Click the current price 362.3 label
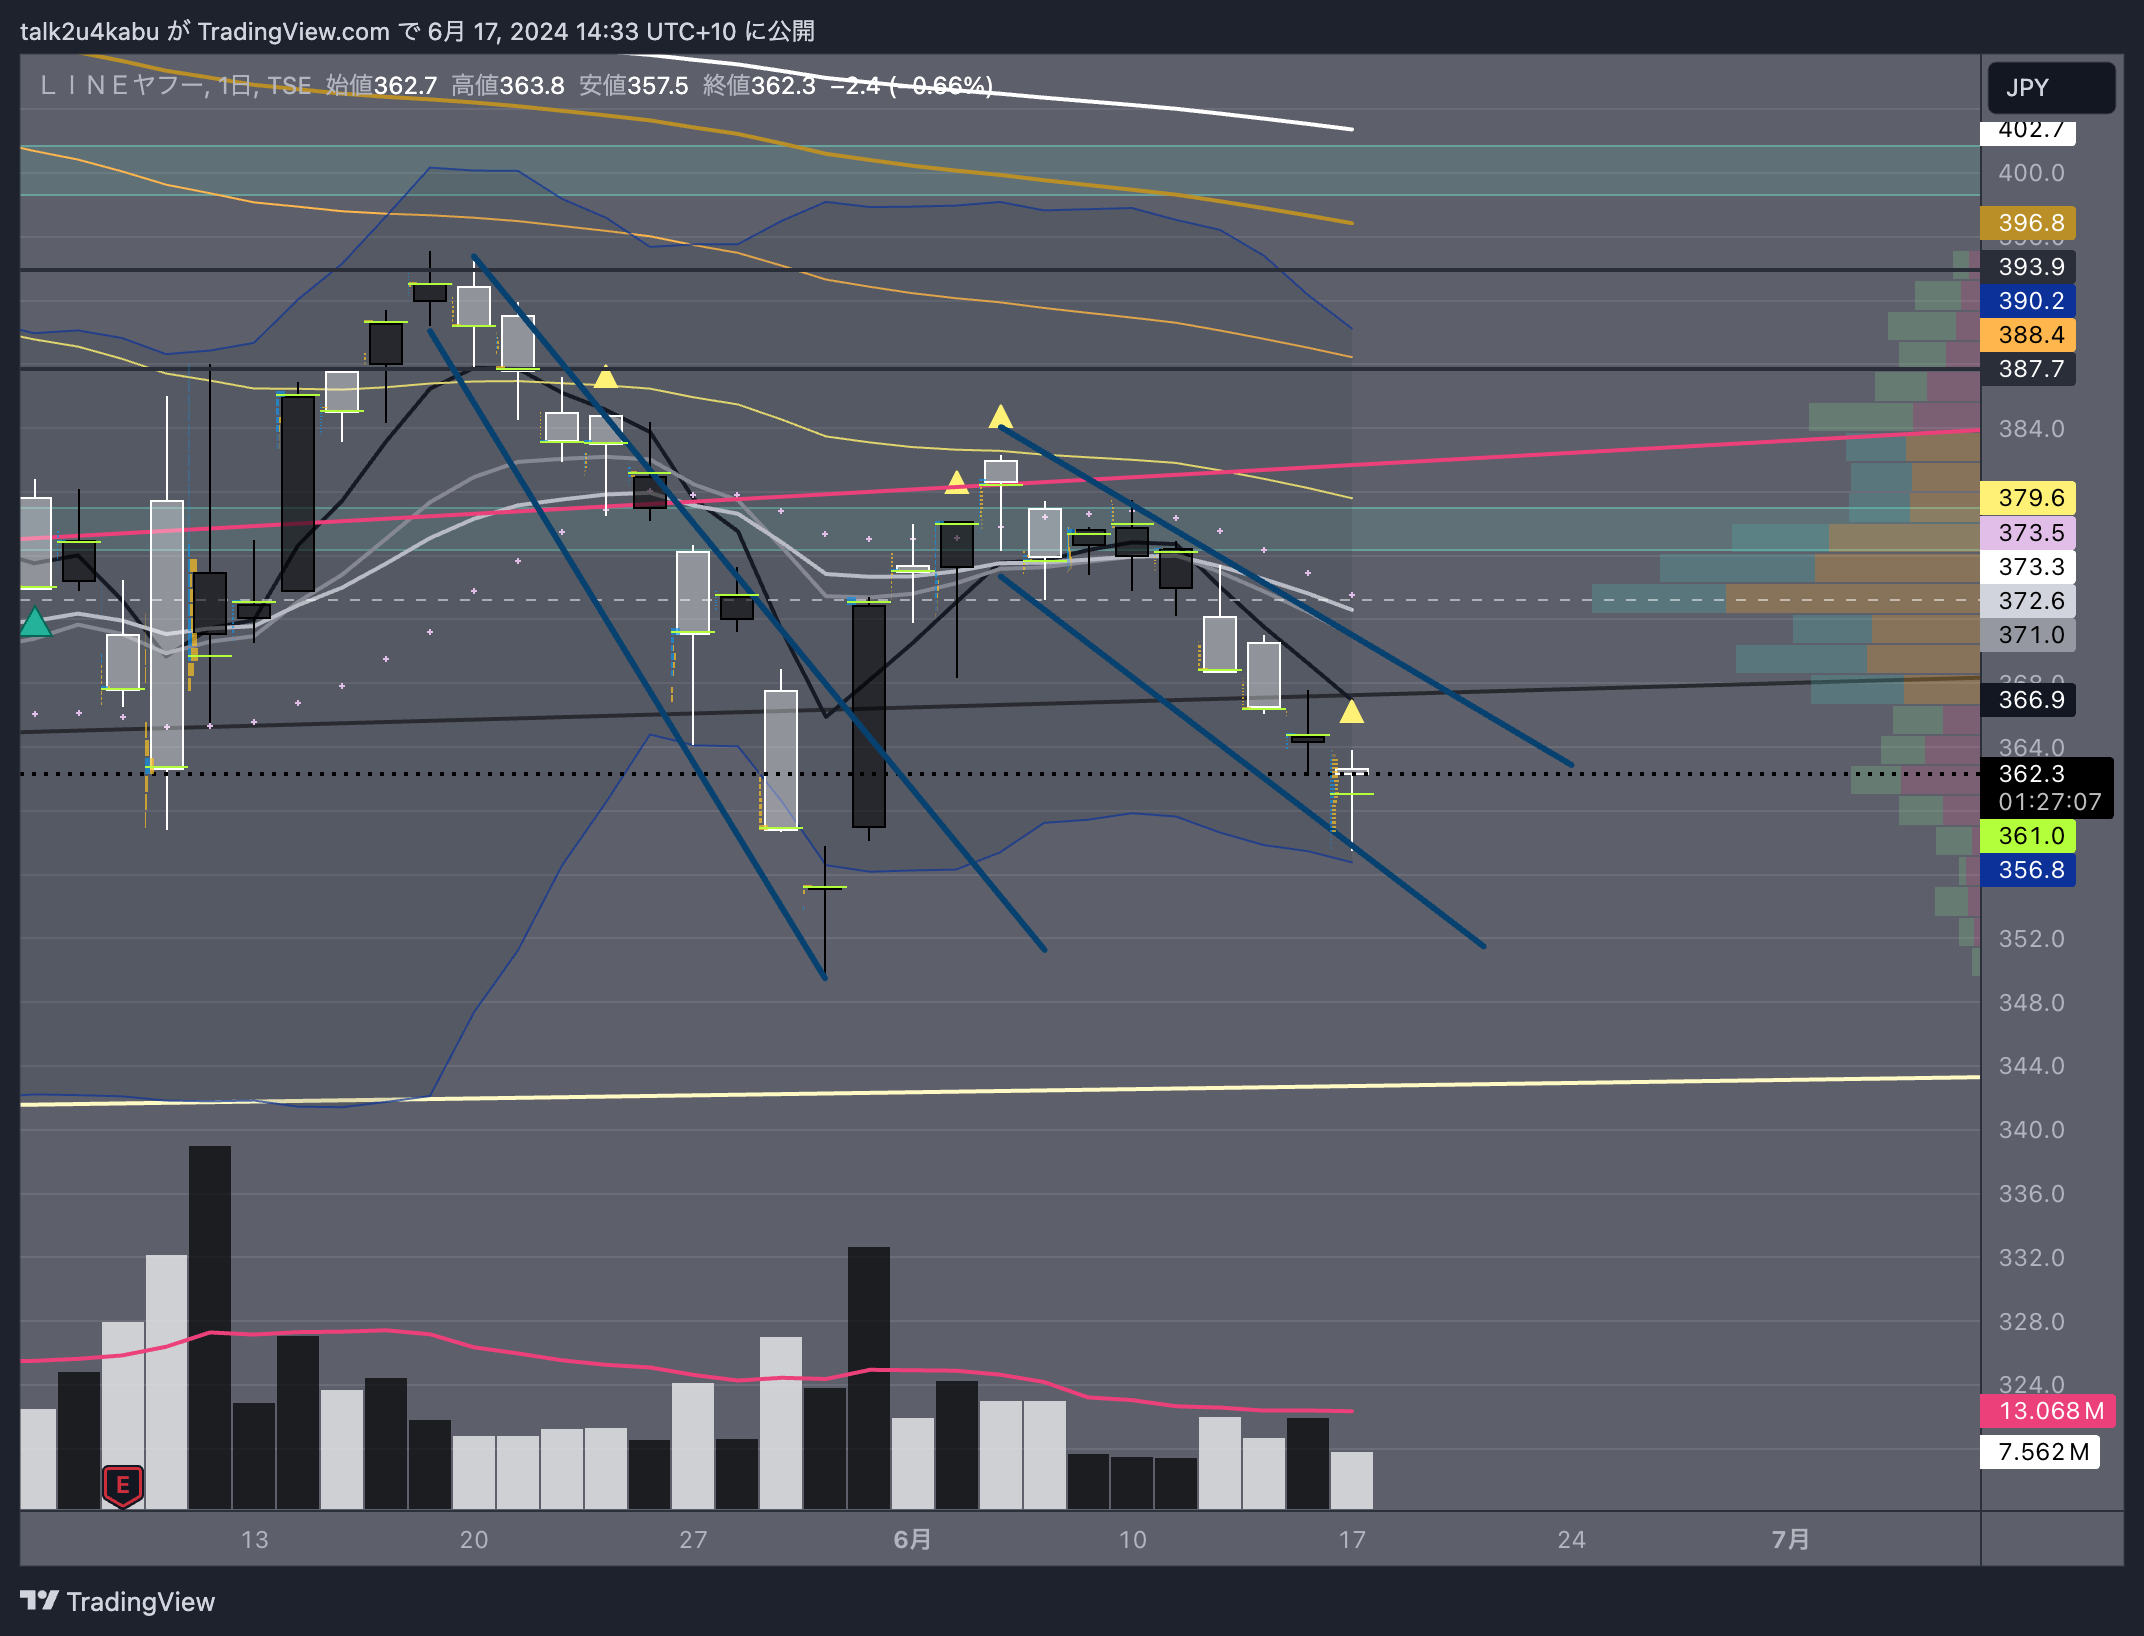The width and height of the screenshot is (2144, 1636). click(x=2046, y=788)
